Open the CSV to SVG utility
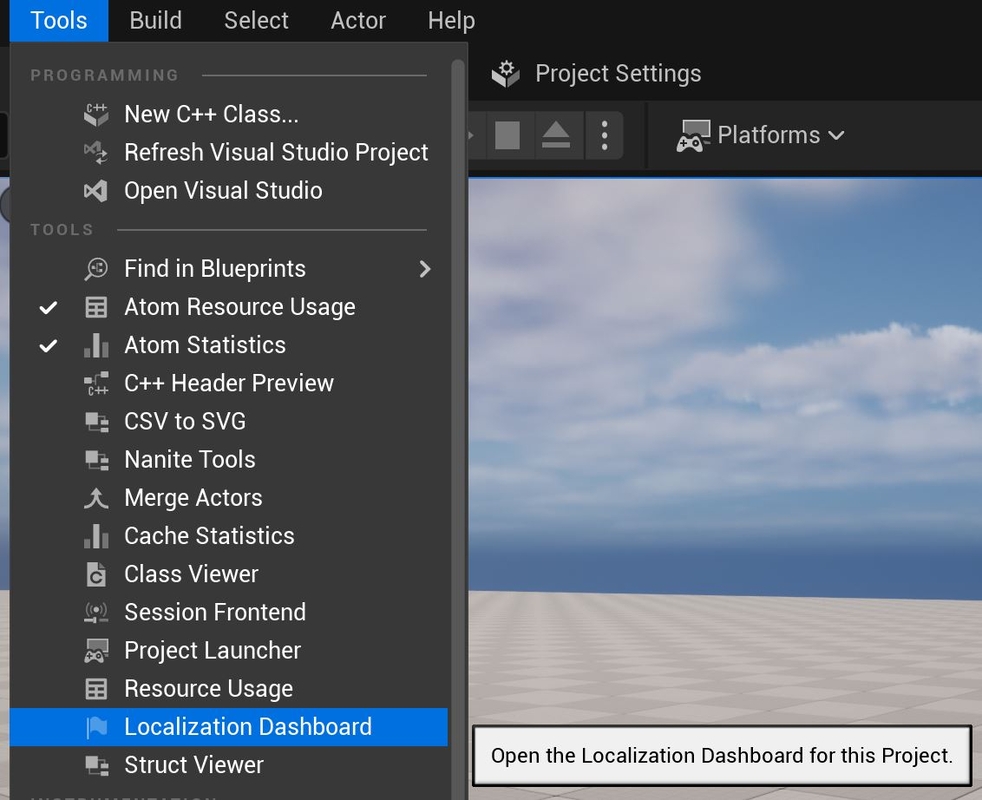 coord(185,421)
